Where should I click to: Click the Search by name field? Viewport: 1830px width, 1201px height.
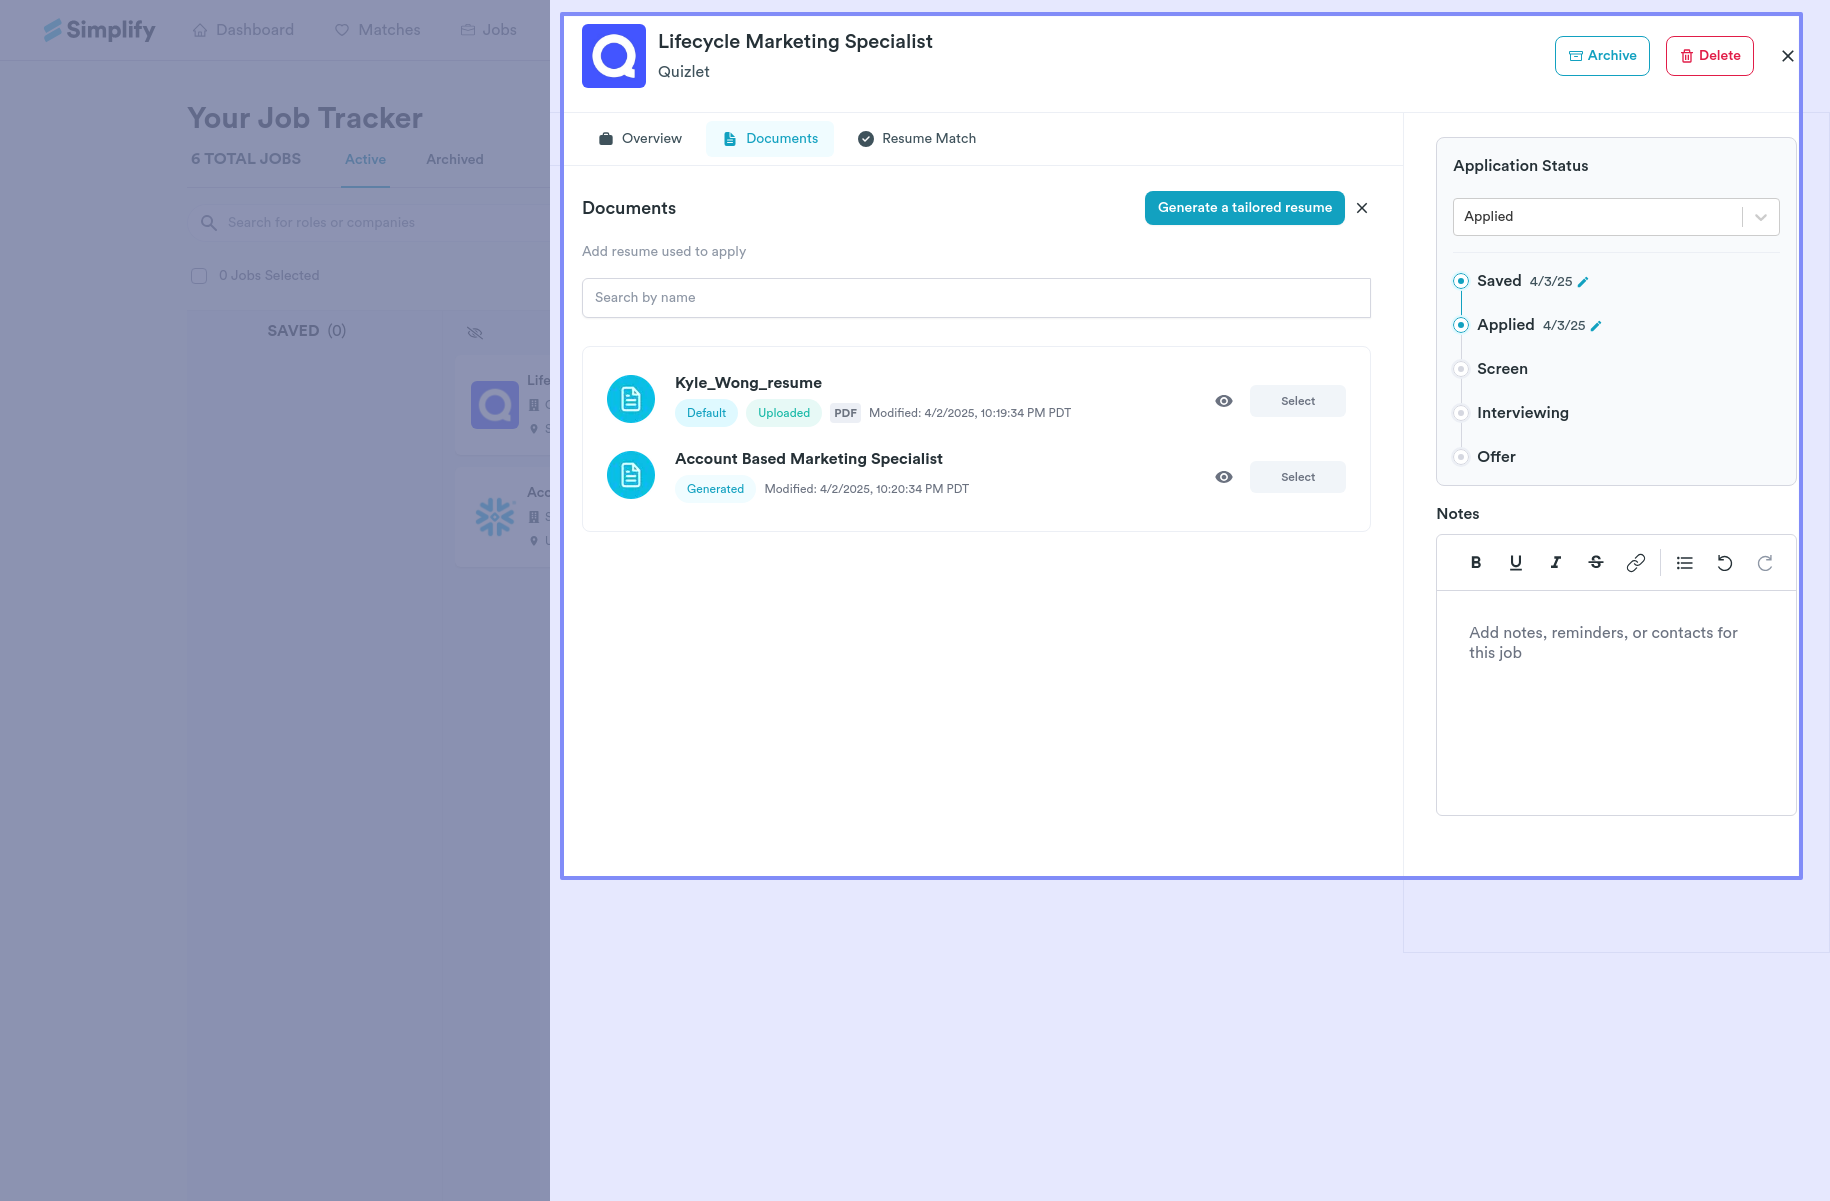[x=975, y=298]
